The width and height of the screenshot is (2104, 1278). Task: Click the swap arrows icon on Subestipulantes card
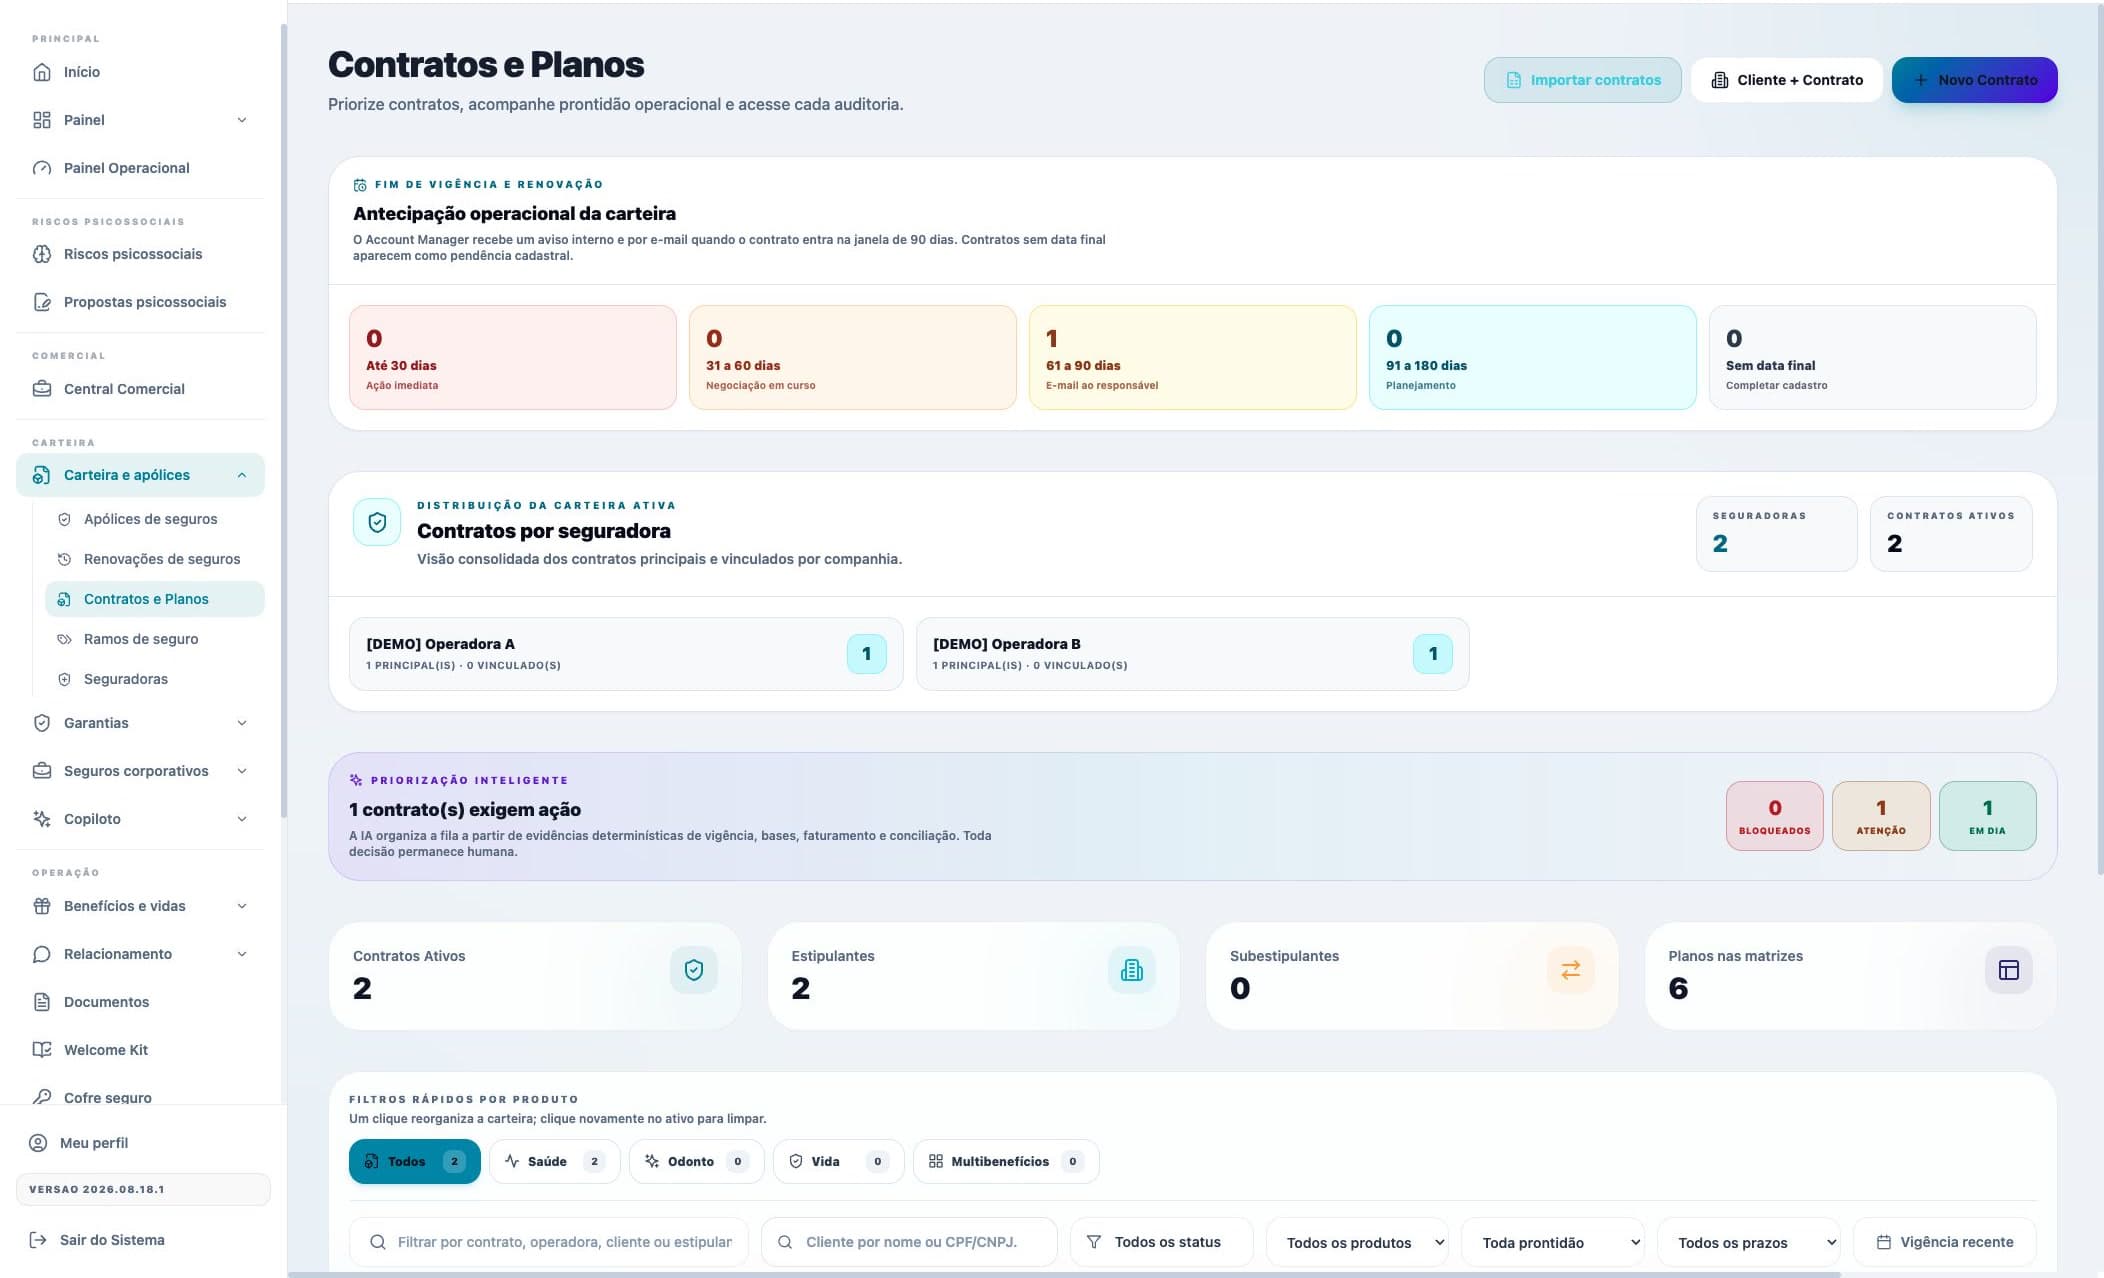point(1571,970)
